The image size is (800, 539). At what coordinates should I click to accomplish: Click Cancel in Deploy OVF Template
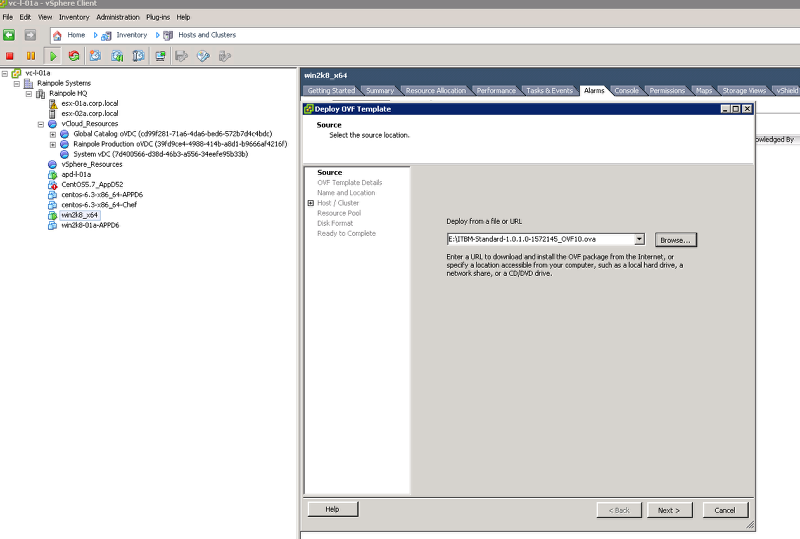click(x=725, y=510)
